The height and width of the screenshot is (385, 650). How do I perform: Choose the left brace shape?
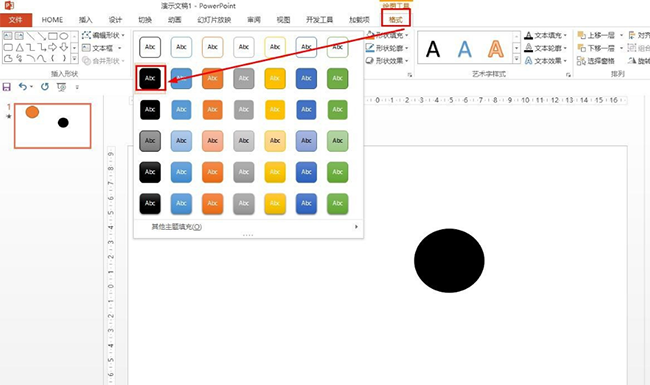point(52,58)
